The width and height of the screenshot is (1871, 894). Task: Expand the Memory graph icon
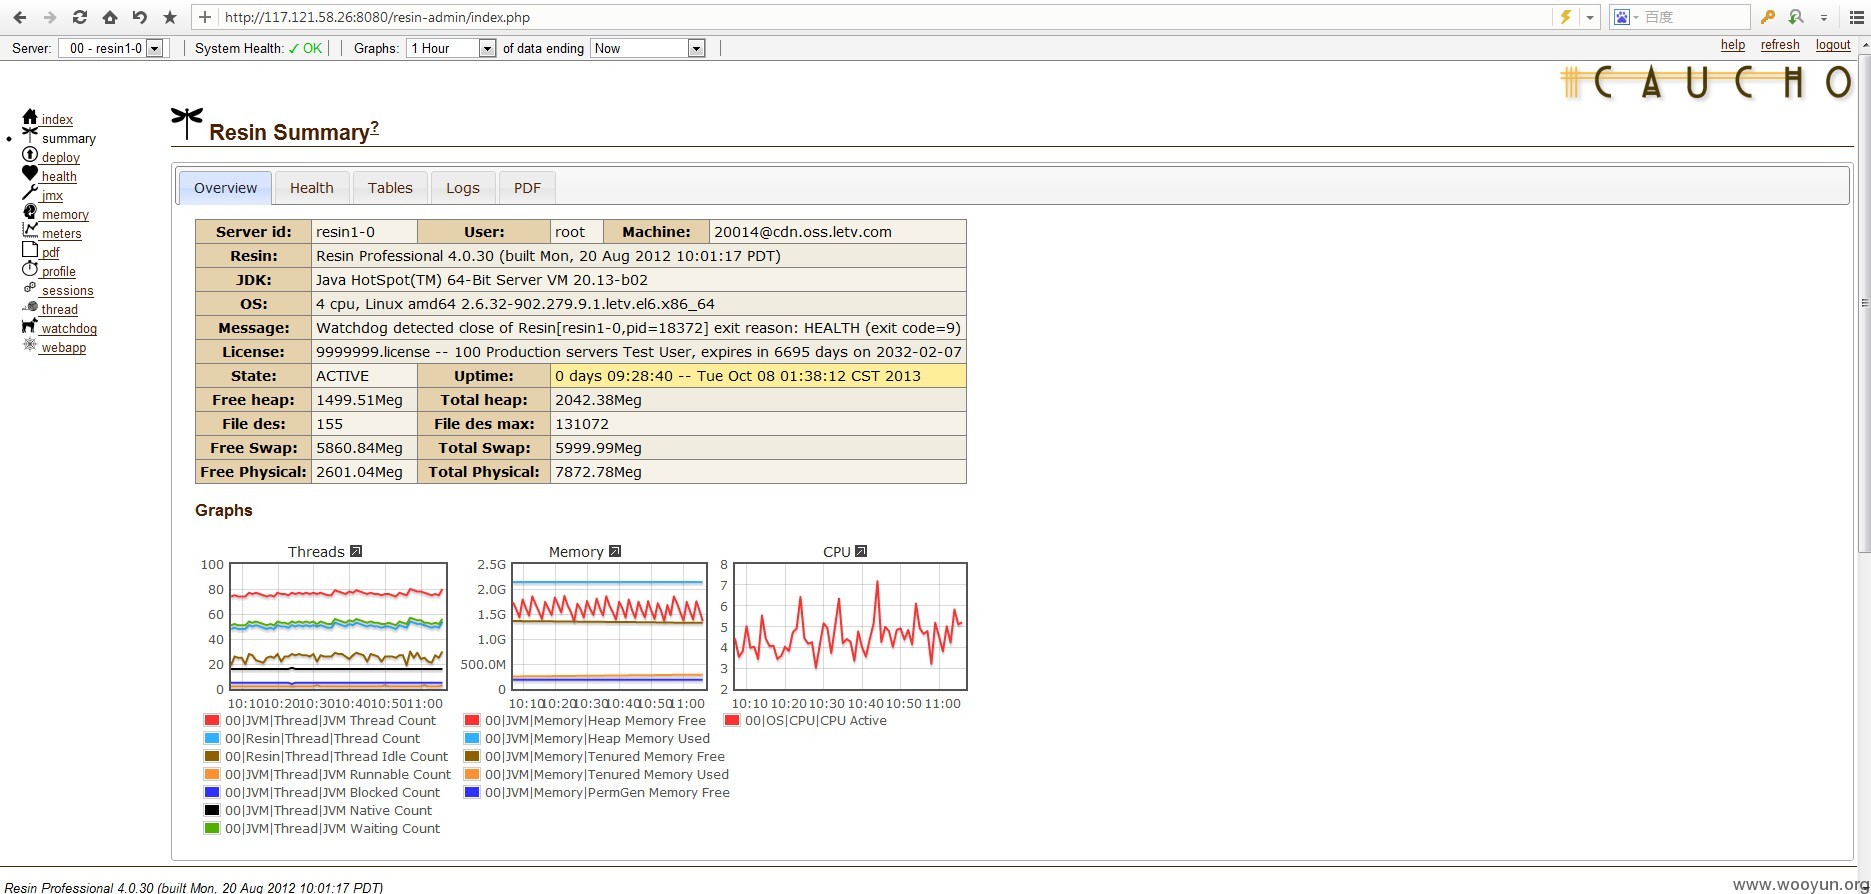[615, 551]
